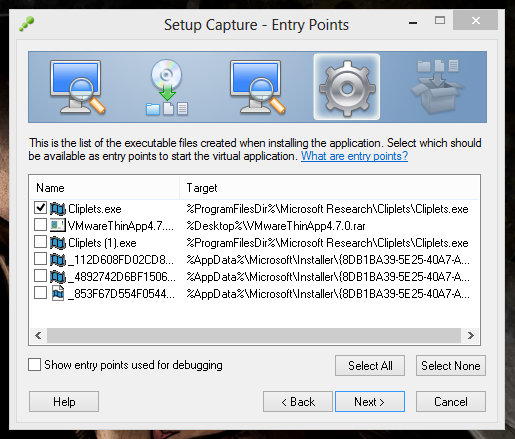Screen dimensions: 515x439
Task: Click the _4892742D6BF1506 entry icon
Action: pyautogui.click(x=58, y=277)
